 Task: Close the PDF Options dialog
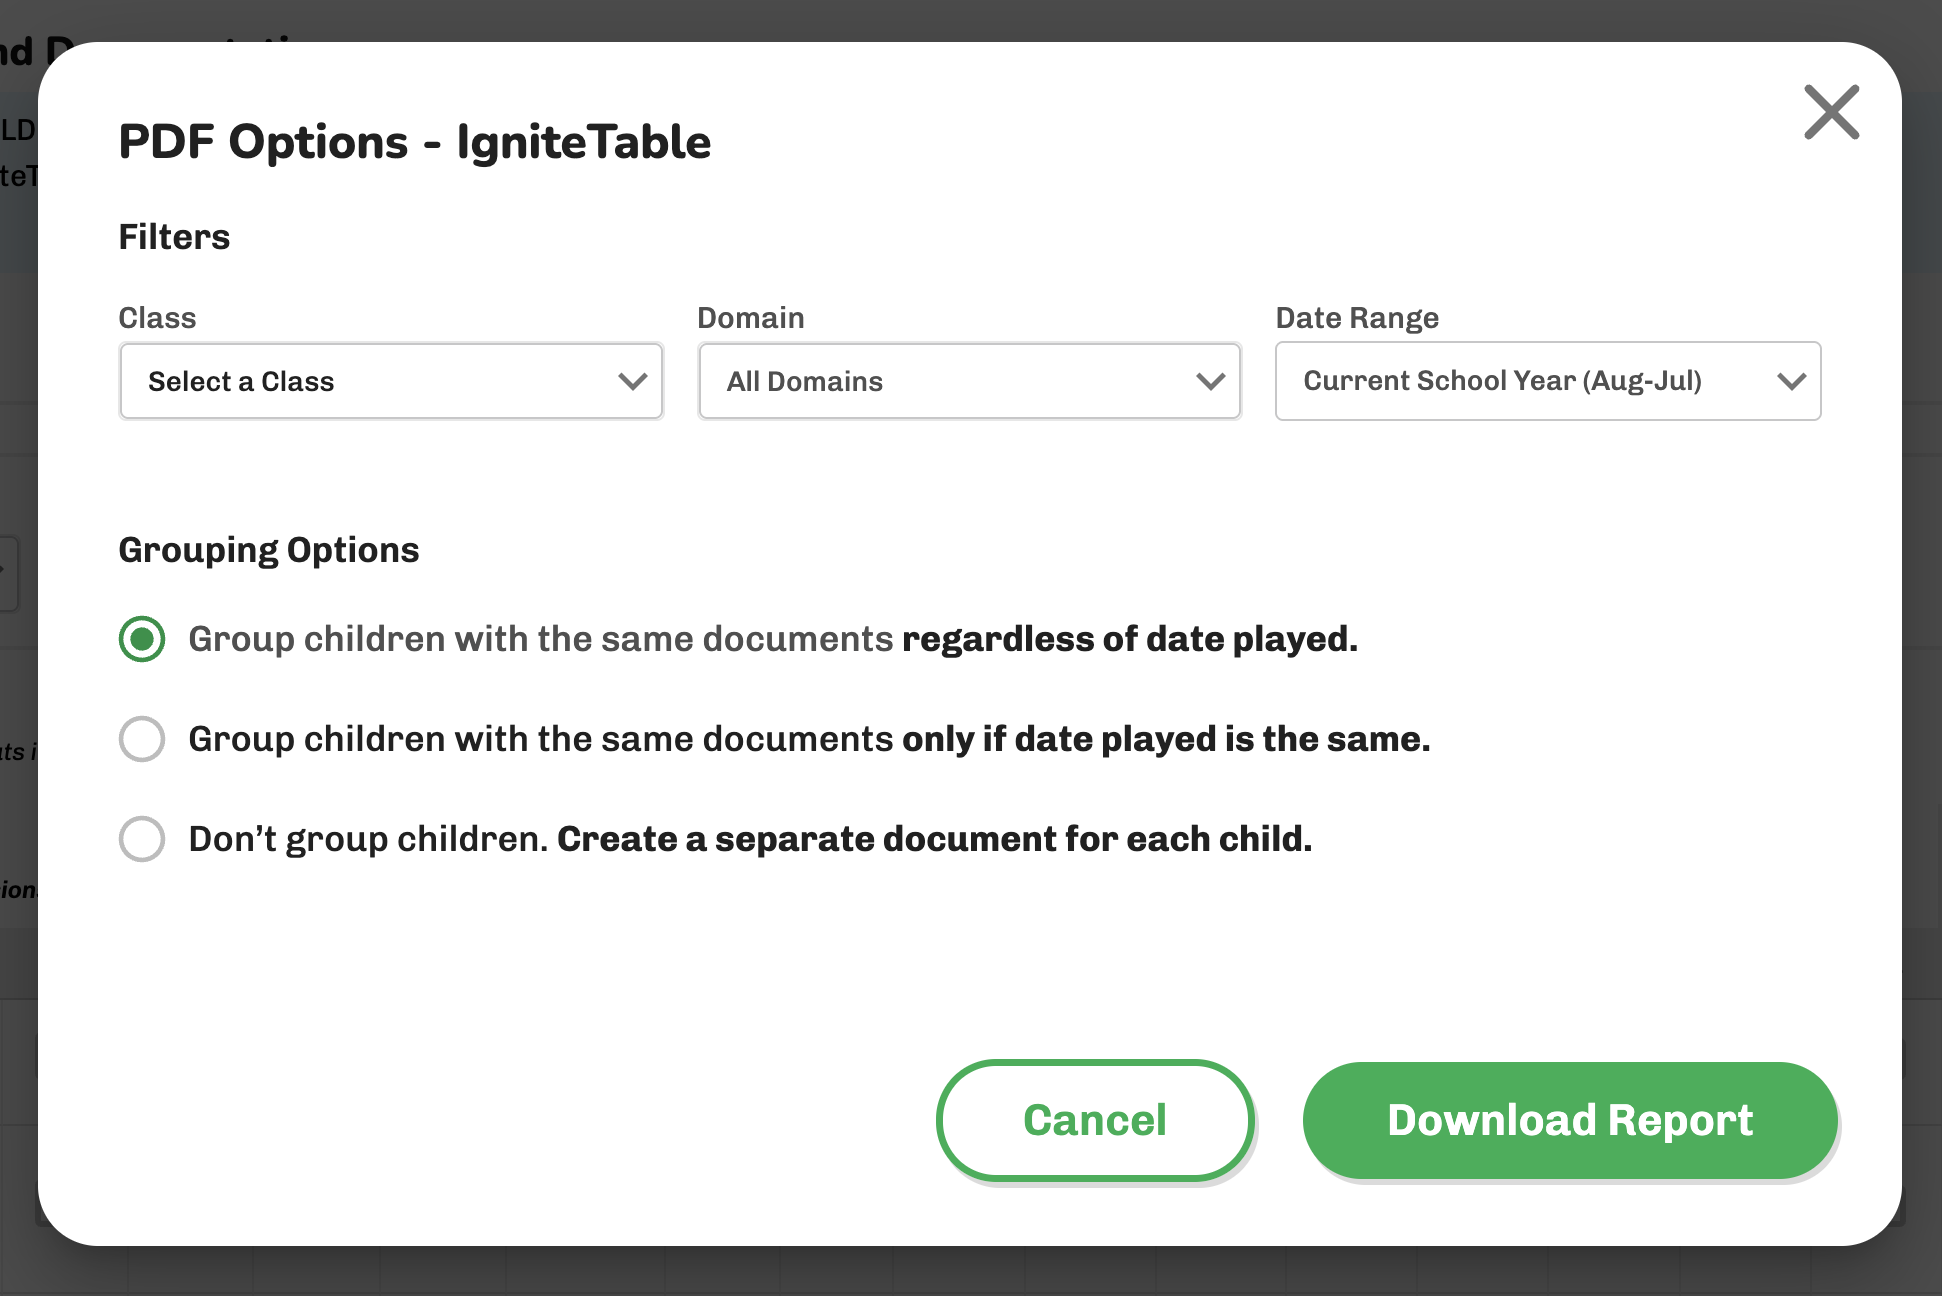pos(1831,112)
